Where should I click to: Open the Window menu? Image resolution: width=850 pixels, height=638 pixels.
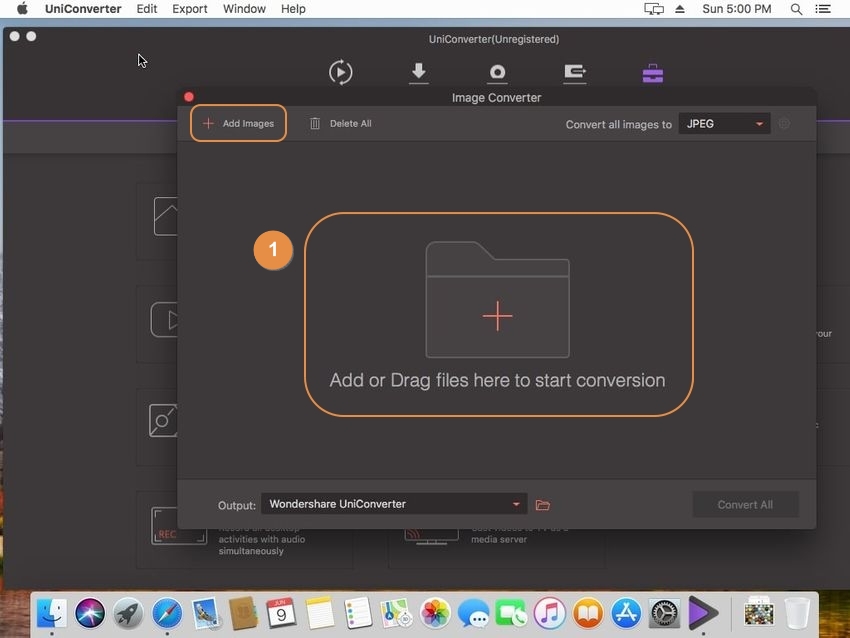tap(244, 9)
